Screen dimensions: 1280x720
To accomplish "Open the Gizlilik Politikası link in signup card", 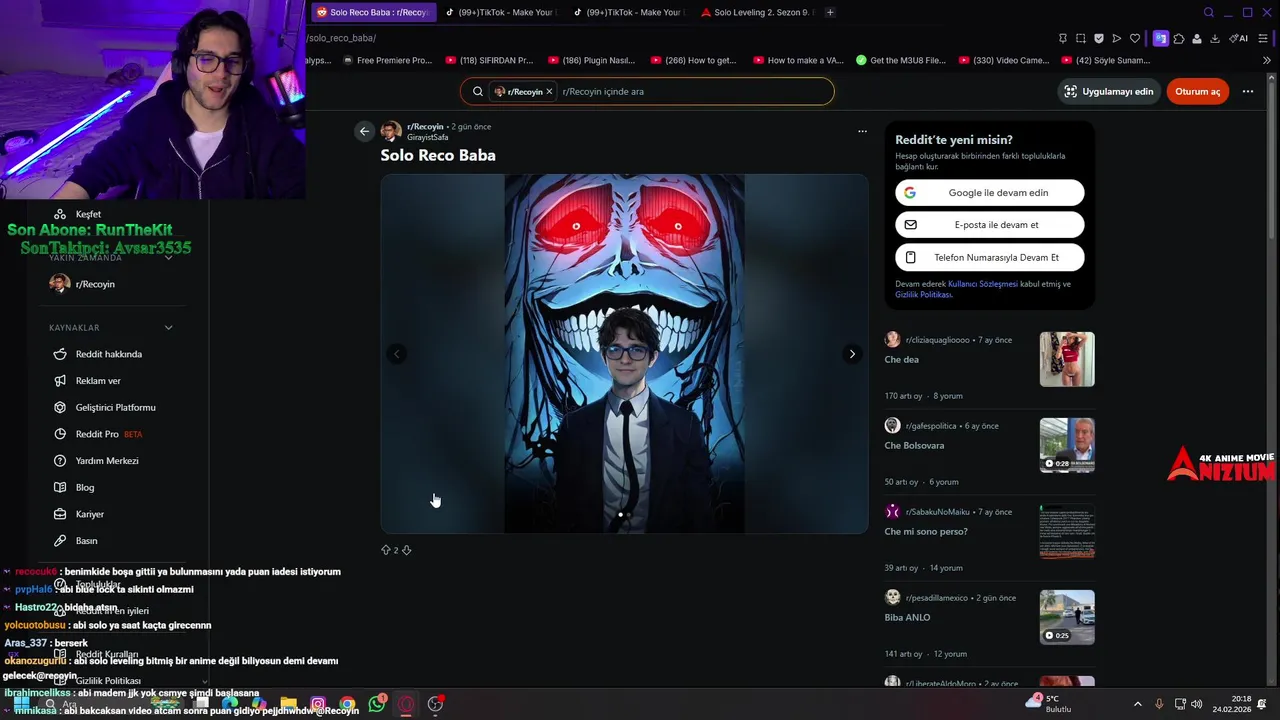I will pyautogui.click(x=923, y=295).
